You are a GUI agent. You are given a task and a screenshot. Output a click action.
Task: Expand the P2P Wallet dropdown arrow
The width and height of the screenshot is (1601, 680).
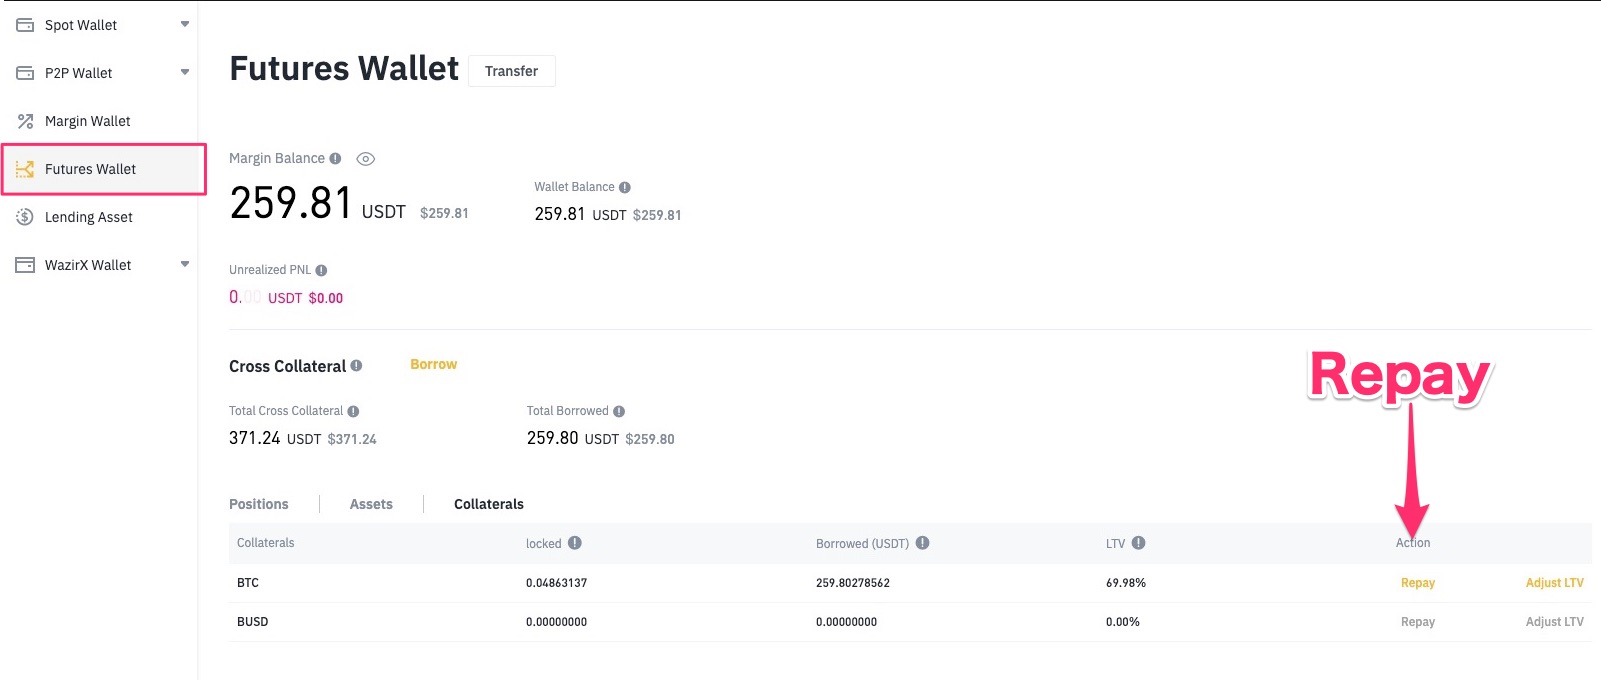[185, 72]
